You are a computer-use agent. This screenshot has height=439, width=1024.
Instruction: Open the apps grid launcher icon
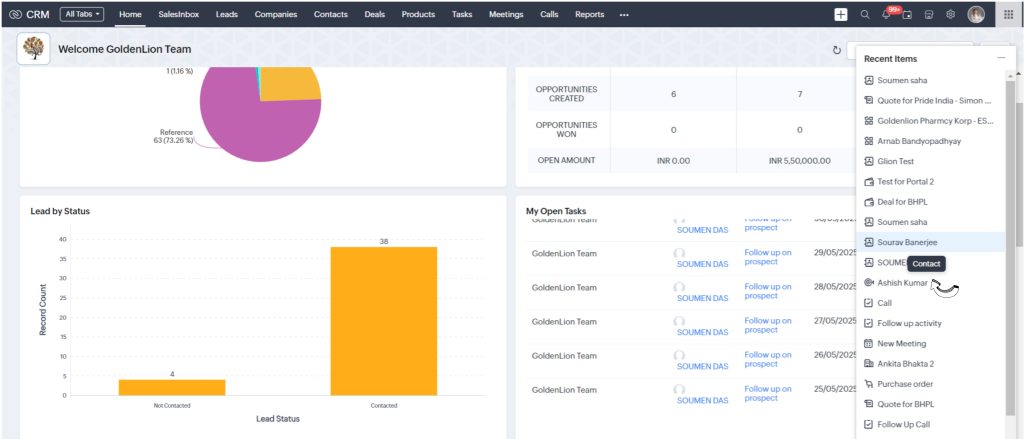click(x=1007, y=15)
